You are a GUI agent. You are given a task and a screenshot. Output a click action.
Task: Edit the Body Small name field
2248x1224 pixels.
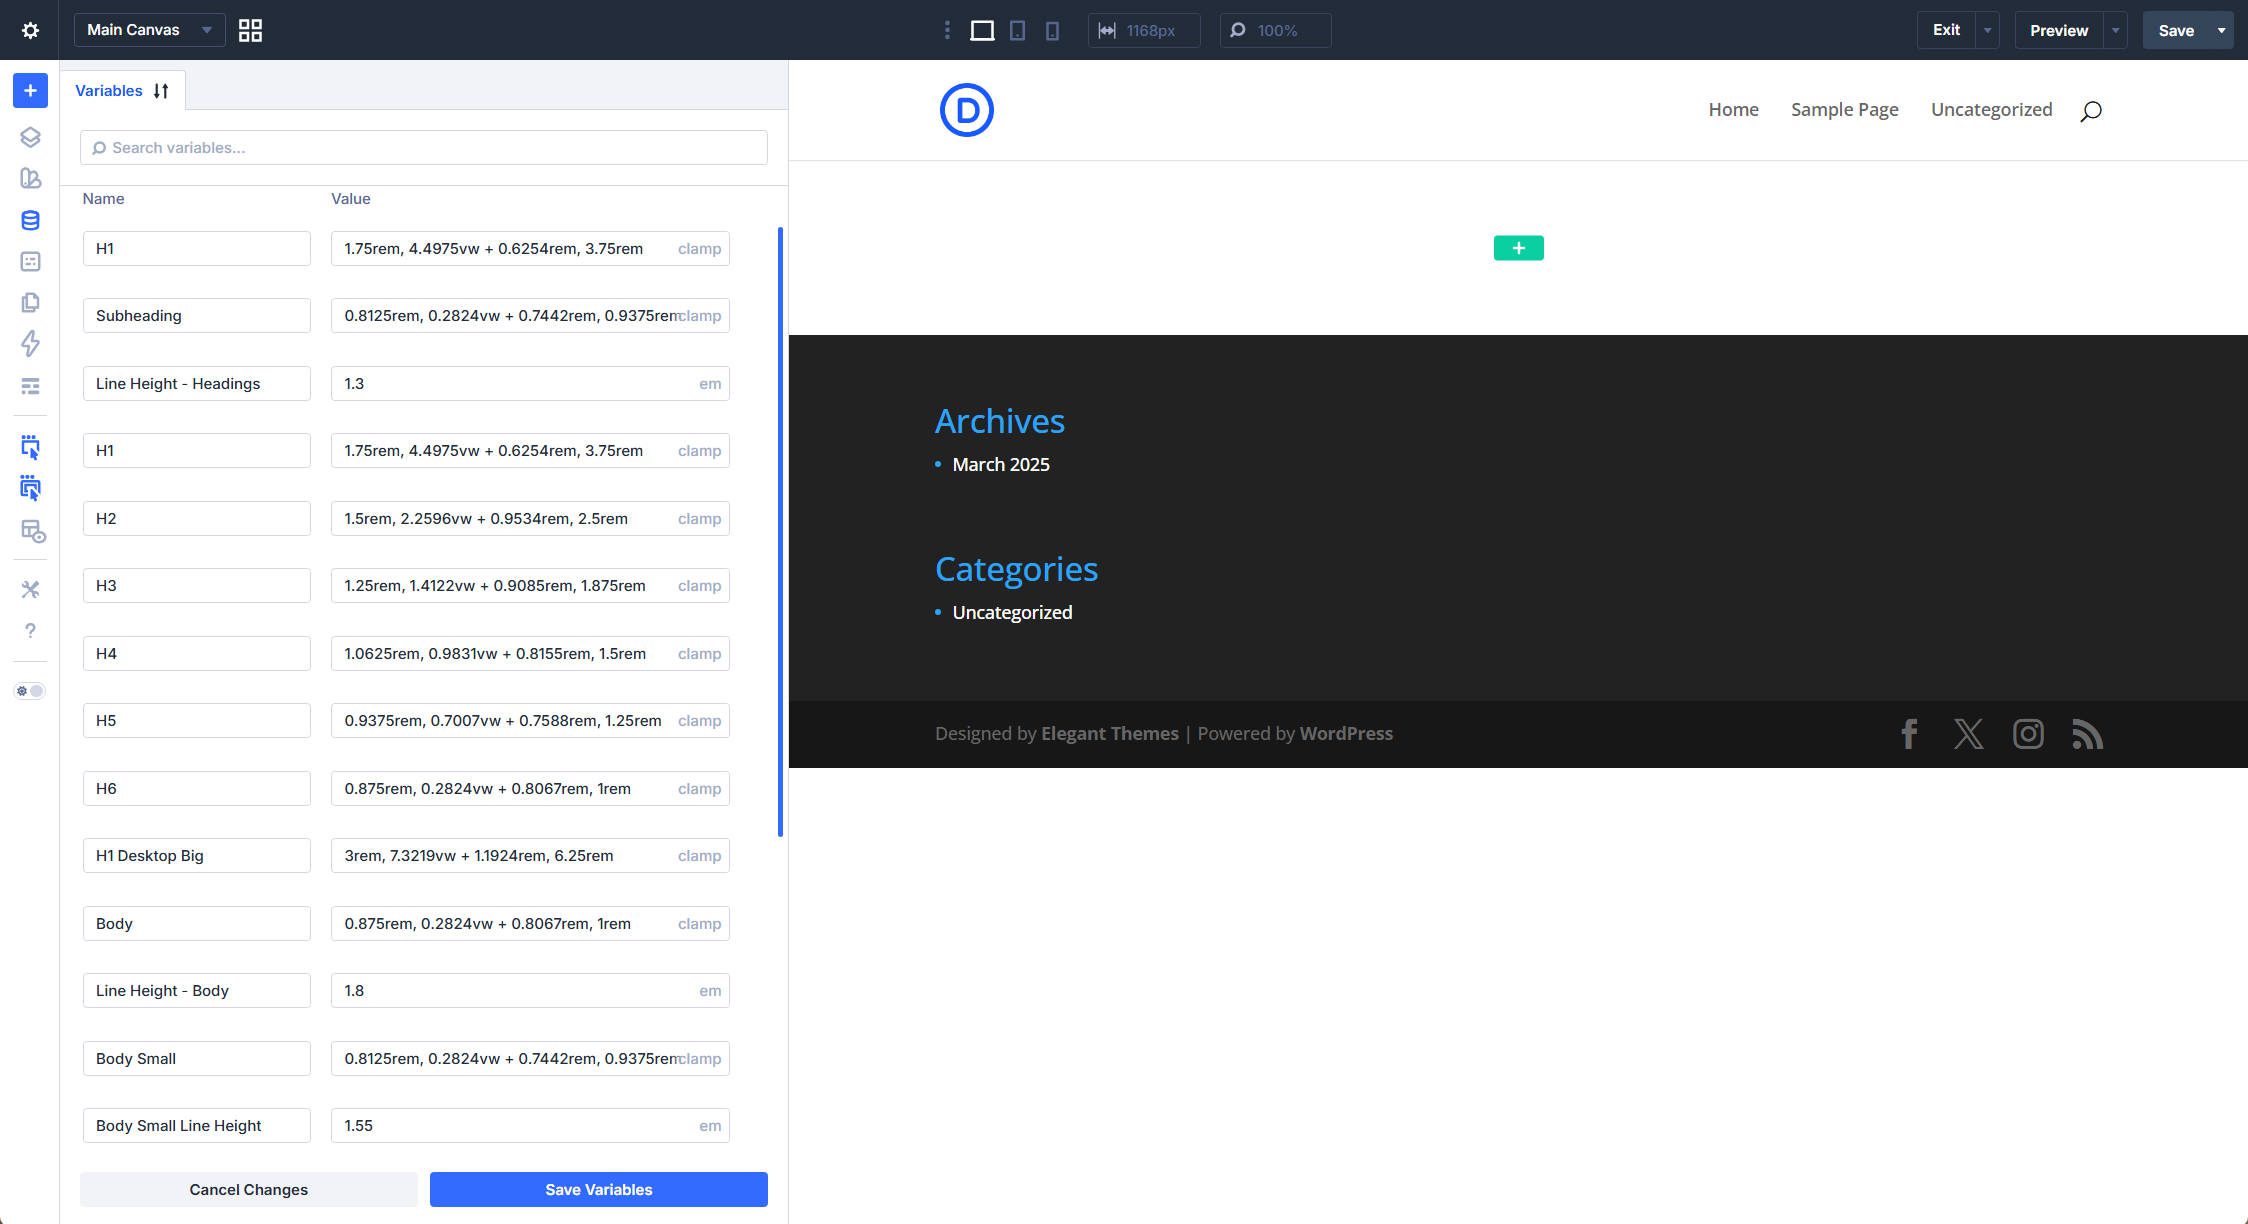(197, 1059)
